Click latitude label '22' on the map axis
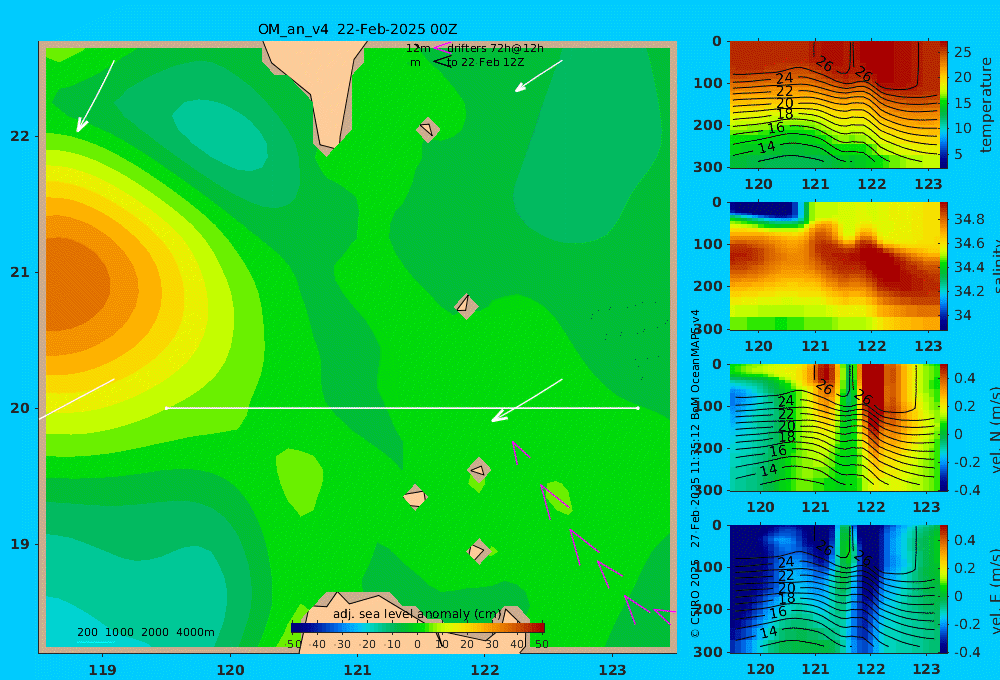The height and width of the screenshot is (680, 1000). pos(20,136)
